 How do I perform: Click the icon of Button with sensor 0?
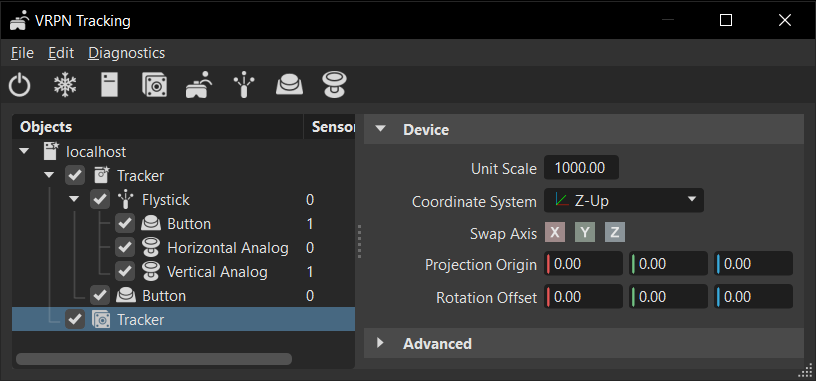point(126,296)
